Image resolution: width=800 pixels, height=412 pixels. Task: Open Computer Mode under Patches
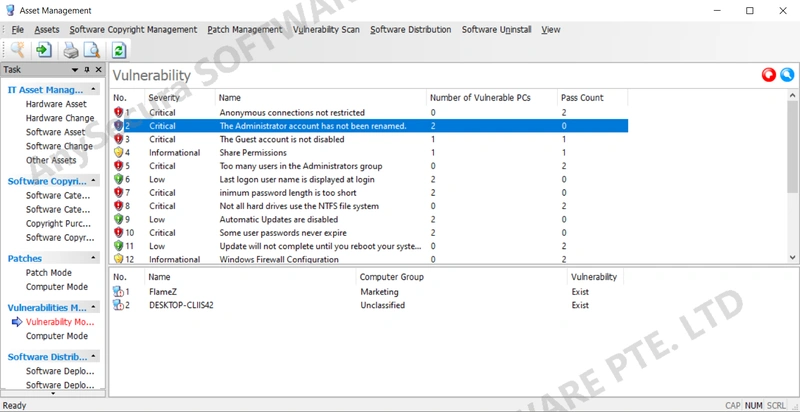click(57, 287)
